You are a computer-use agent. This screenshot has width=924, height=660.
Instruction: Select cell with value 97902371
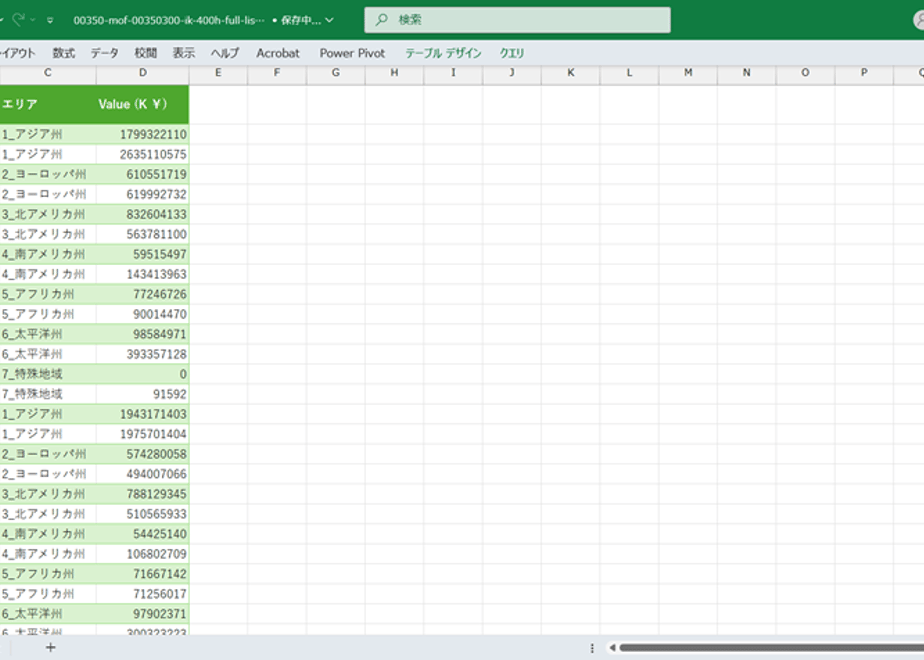point(143,614)
